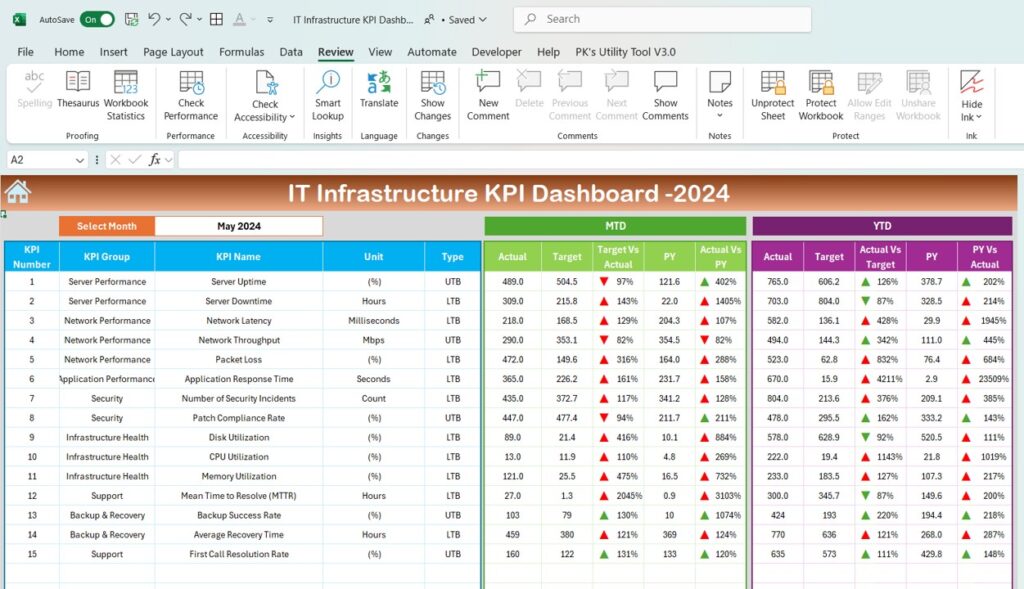
Task: Click the Undo arrow
Action: point(154,19)
